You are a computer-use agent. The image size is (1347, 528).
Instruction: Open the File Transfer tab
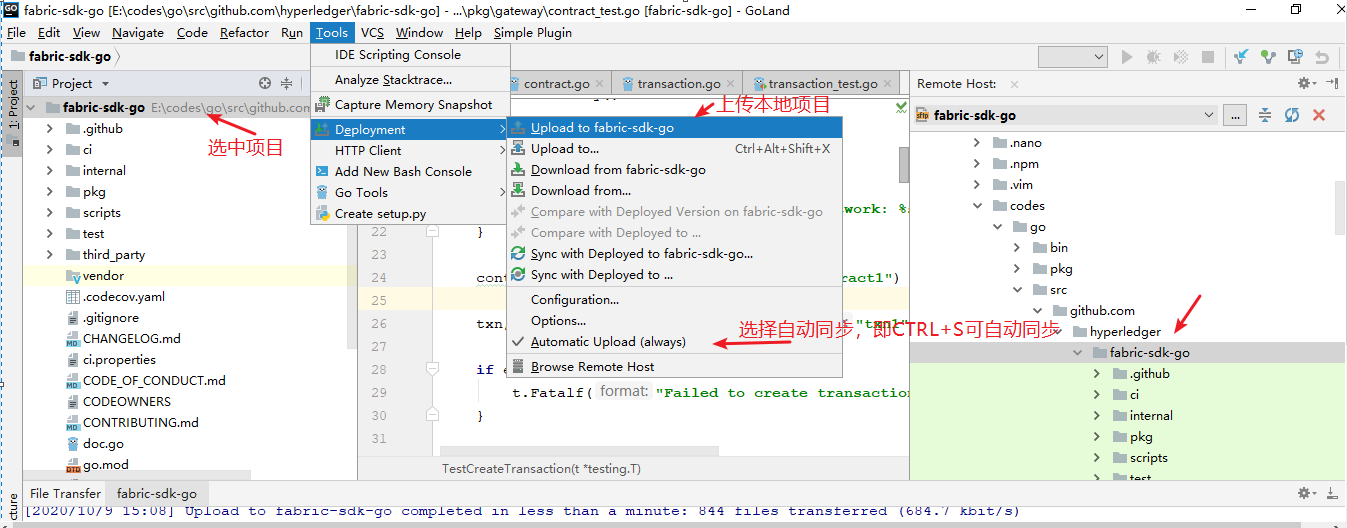(x=65, y=493)
